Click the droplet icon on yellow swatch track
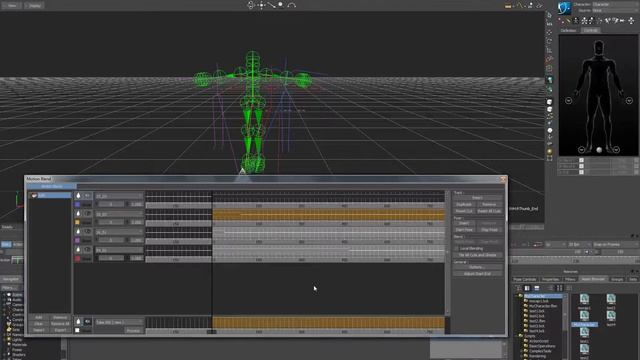This screenshot has width=640, height=360. [78, 213]
